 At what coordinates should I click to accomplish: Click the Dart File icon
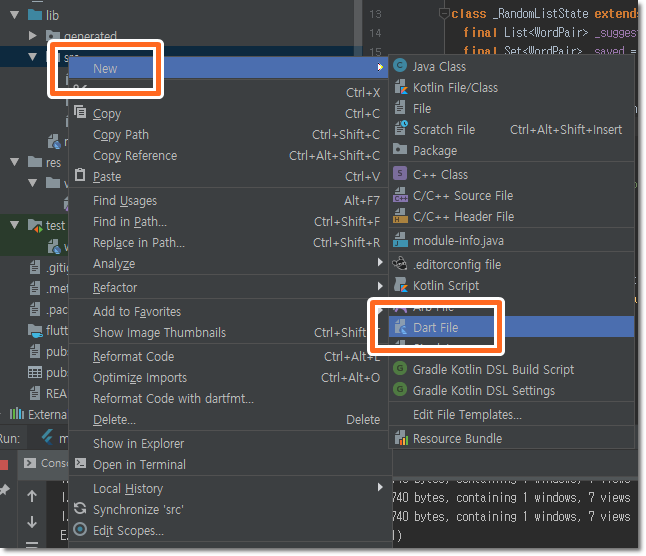point(400,327)
